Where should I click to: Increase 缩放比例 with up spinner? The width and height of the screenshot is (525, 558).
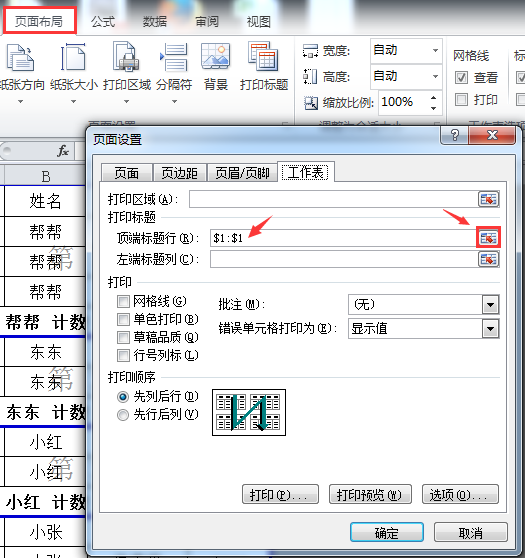433,98
